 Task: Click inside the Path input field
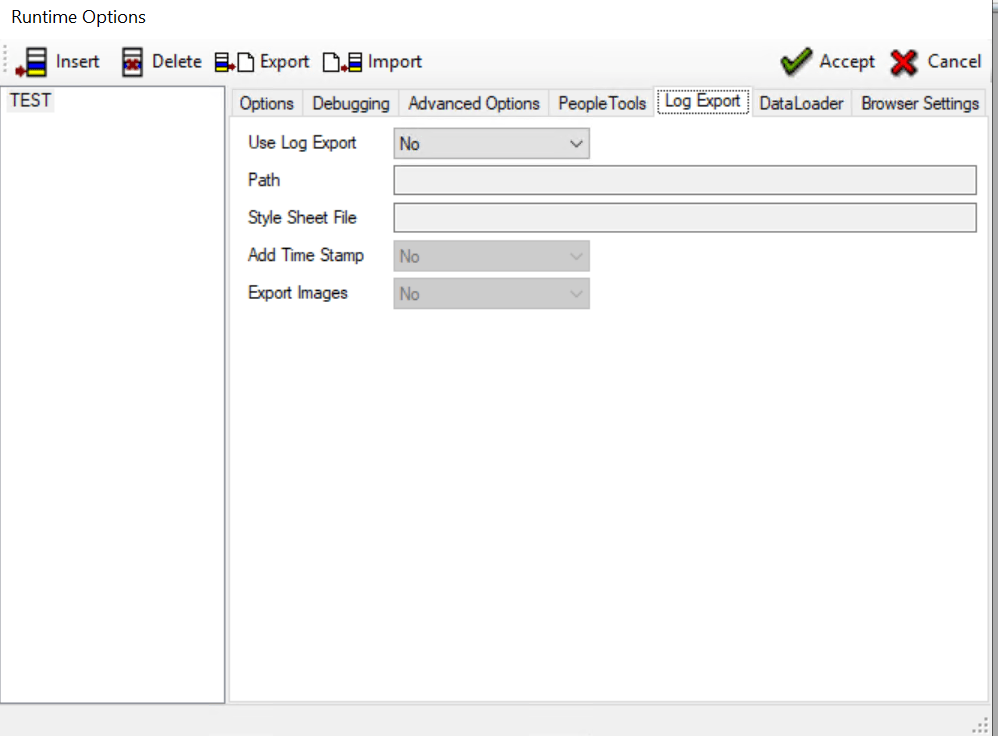pos(685,180)
